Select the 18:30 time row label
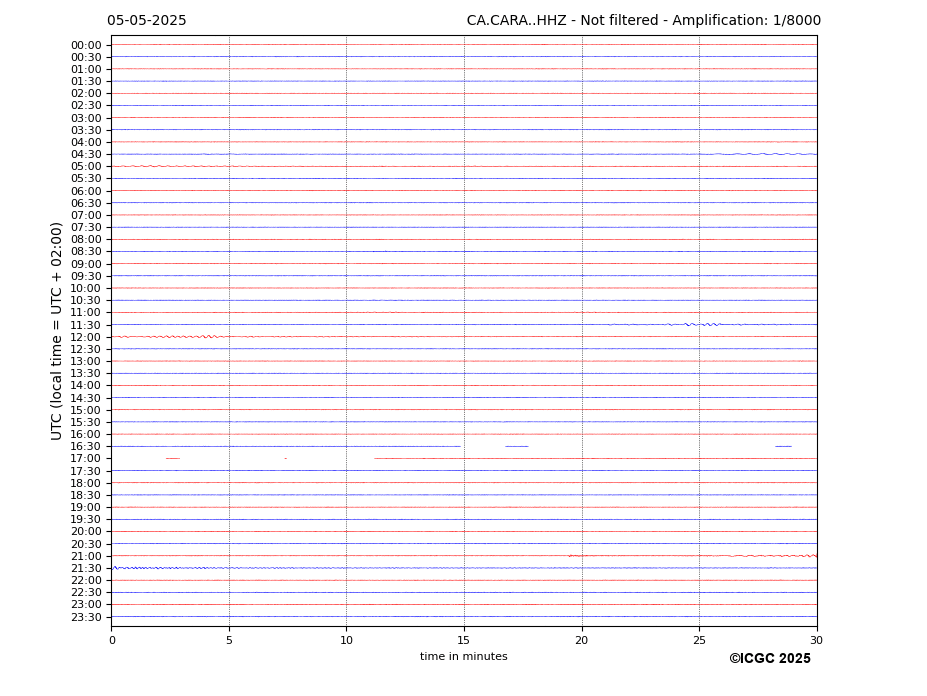The width and height of the screenshot is (927, 696). point(86,495)
